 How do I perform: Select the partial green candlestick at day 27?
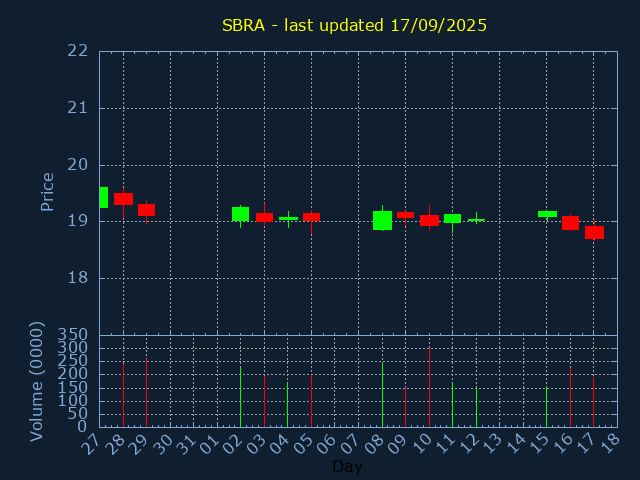104,197
